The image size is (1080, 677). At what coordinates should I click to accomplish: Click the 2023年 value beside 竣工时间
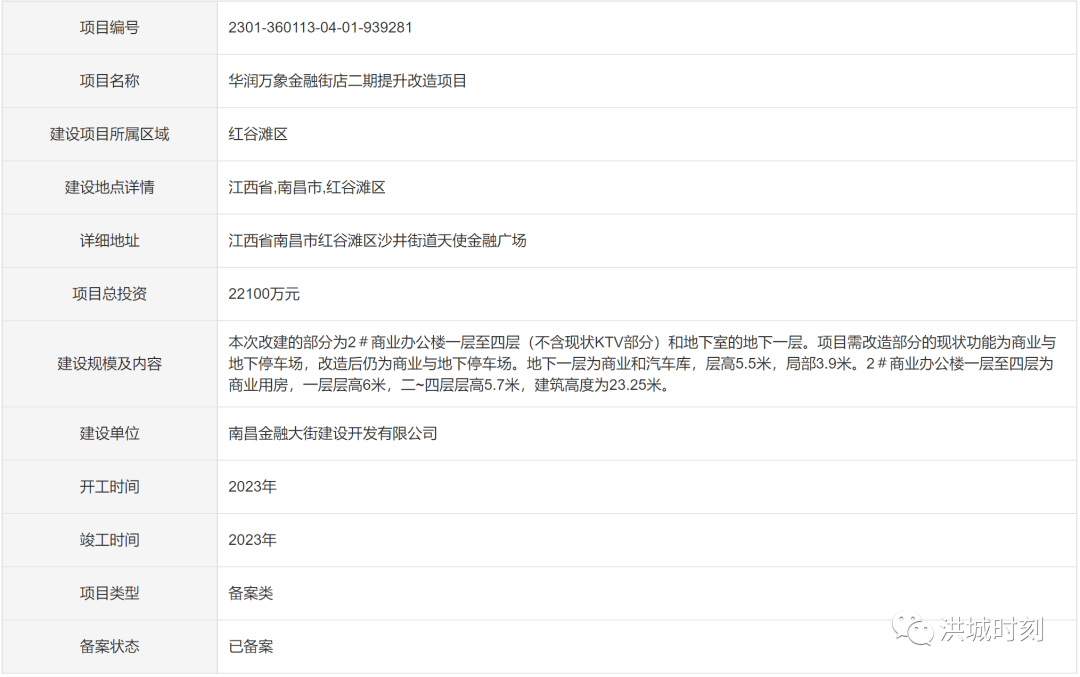(x=252, y=540)
